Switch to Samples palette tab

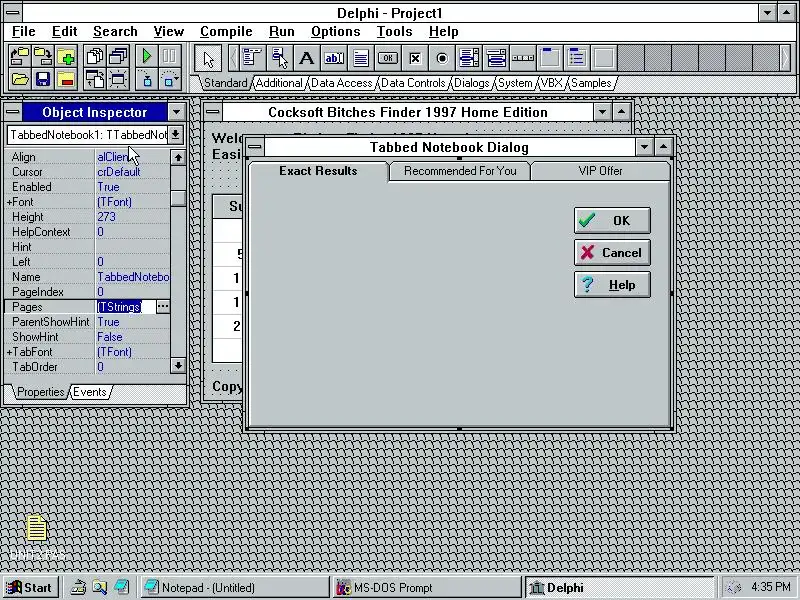[x=591, y=83]
